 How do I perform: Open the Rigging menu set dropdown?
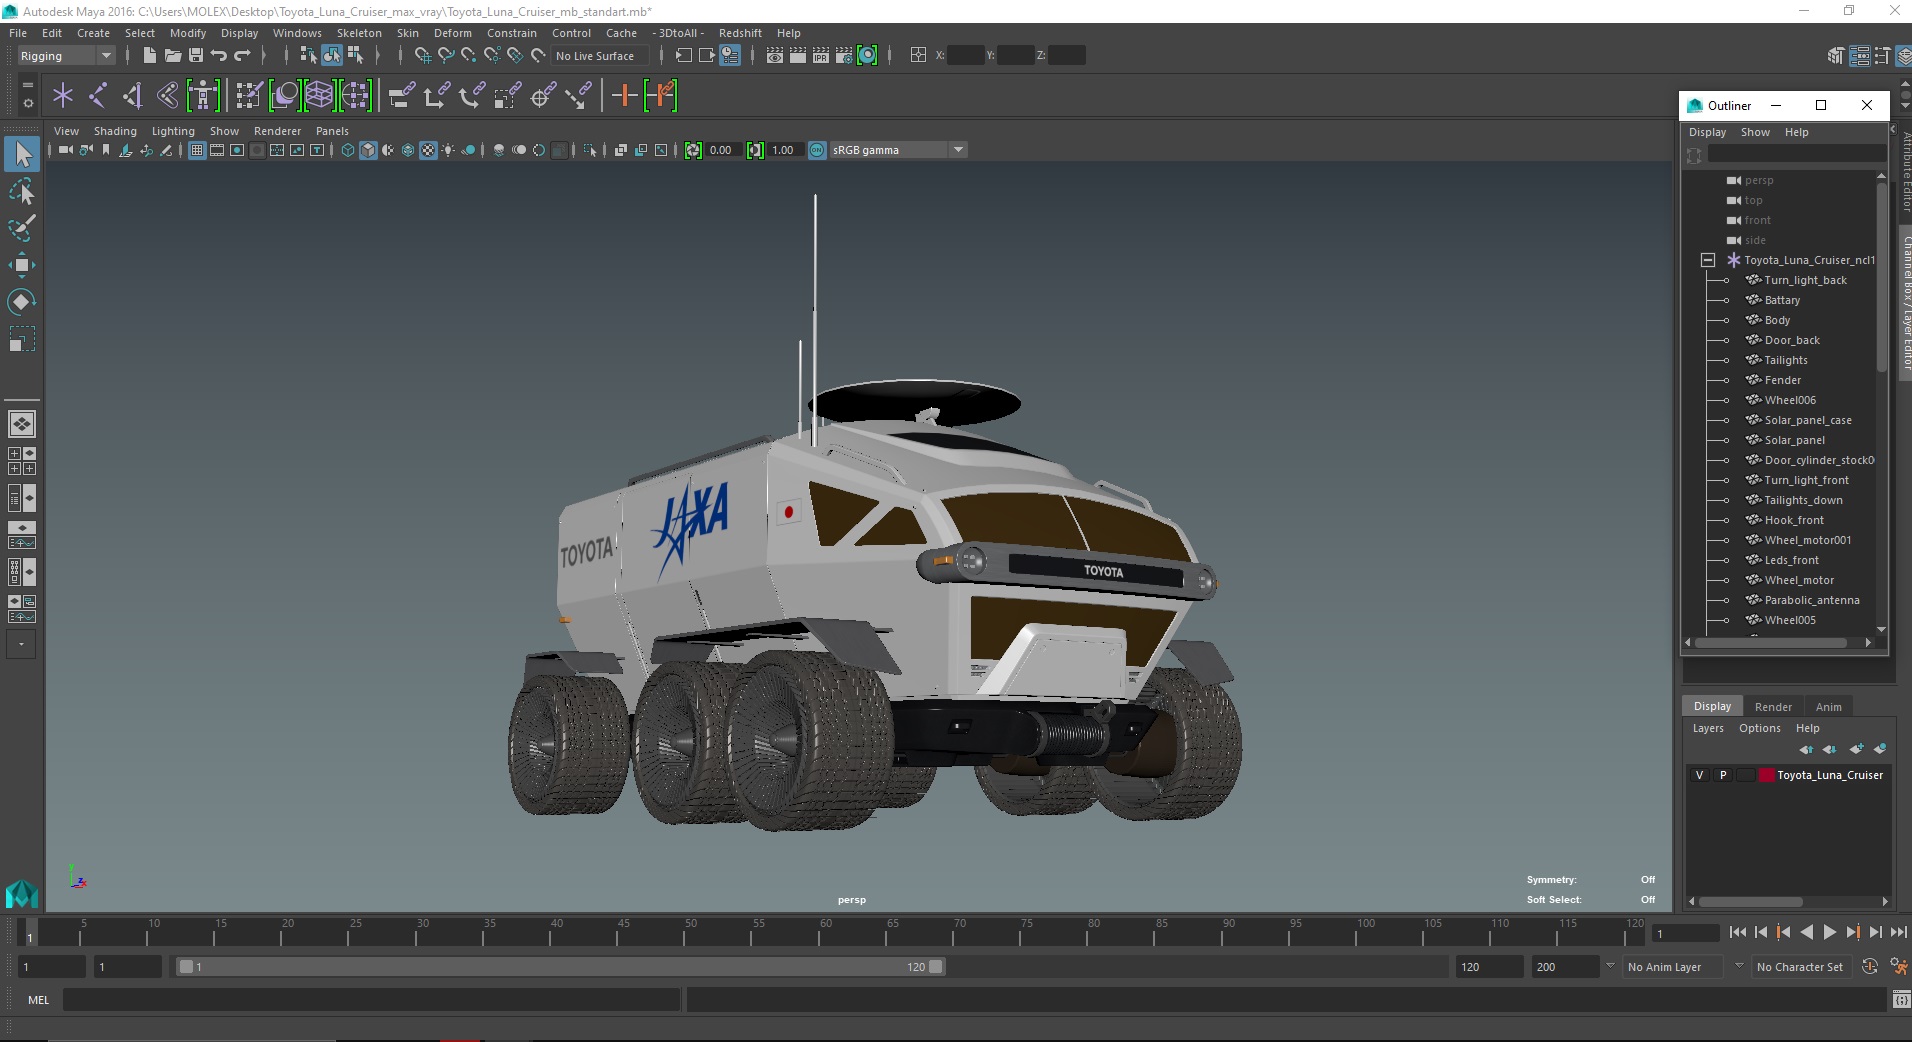tap(66, 56)
